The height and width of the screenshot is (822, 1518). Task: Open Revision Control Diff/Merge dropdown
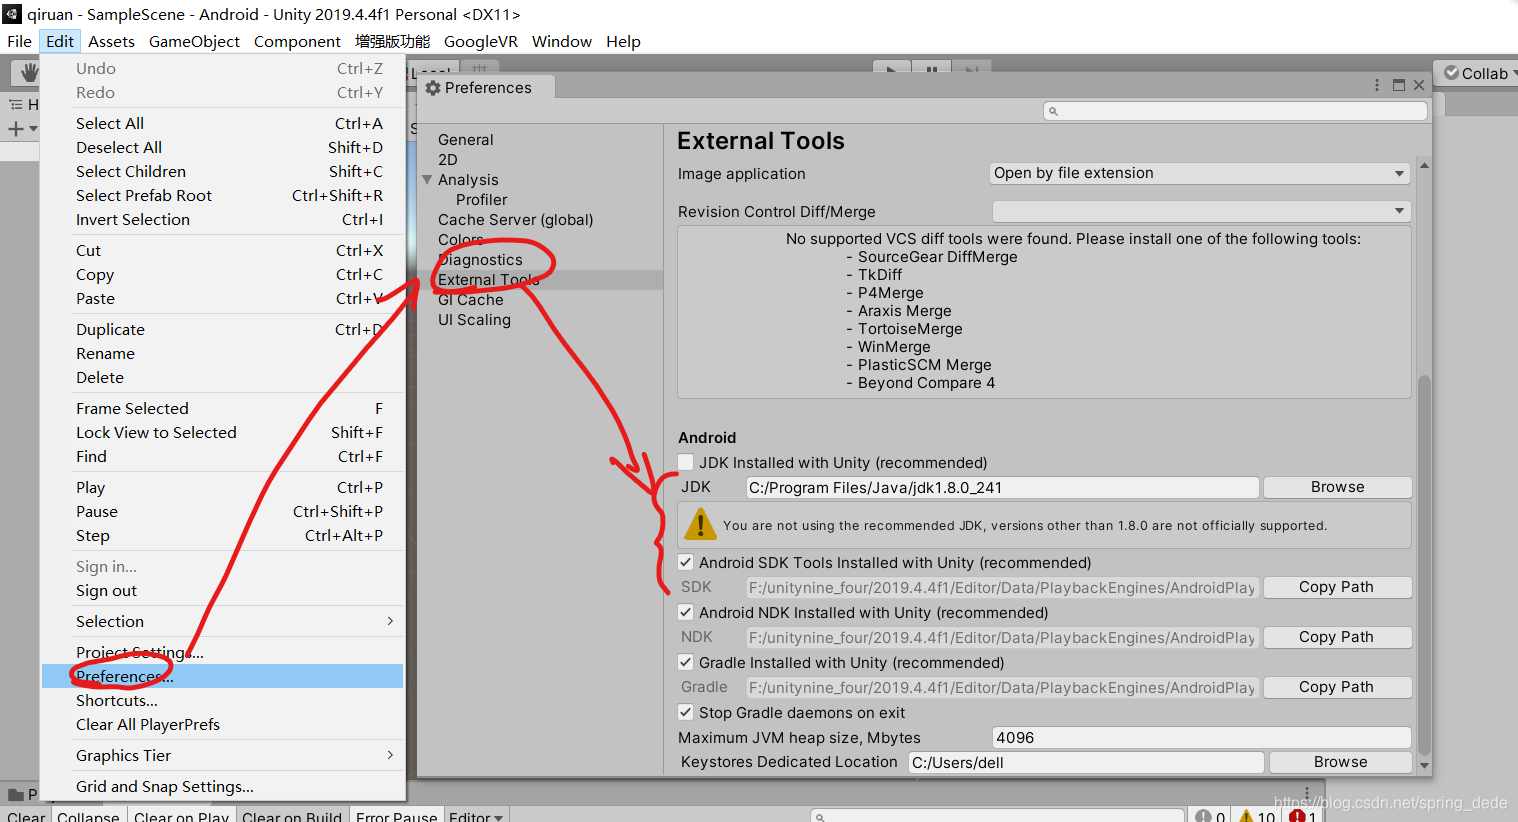pyautogui.click(x=1201, y=211)
